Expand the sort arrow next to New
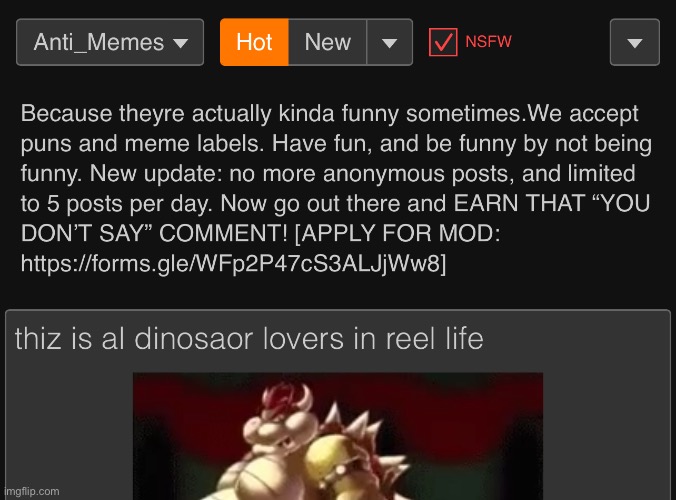Viewport: 676px width, 500px height. point(389,42)
